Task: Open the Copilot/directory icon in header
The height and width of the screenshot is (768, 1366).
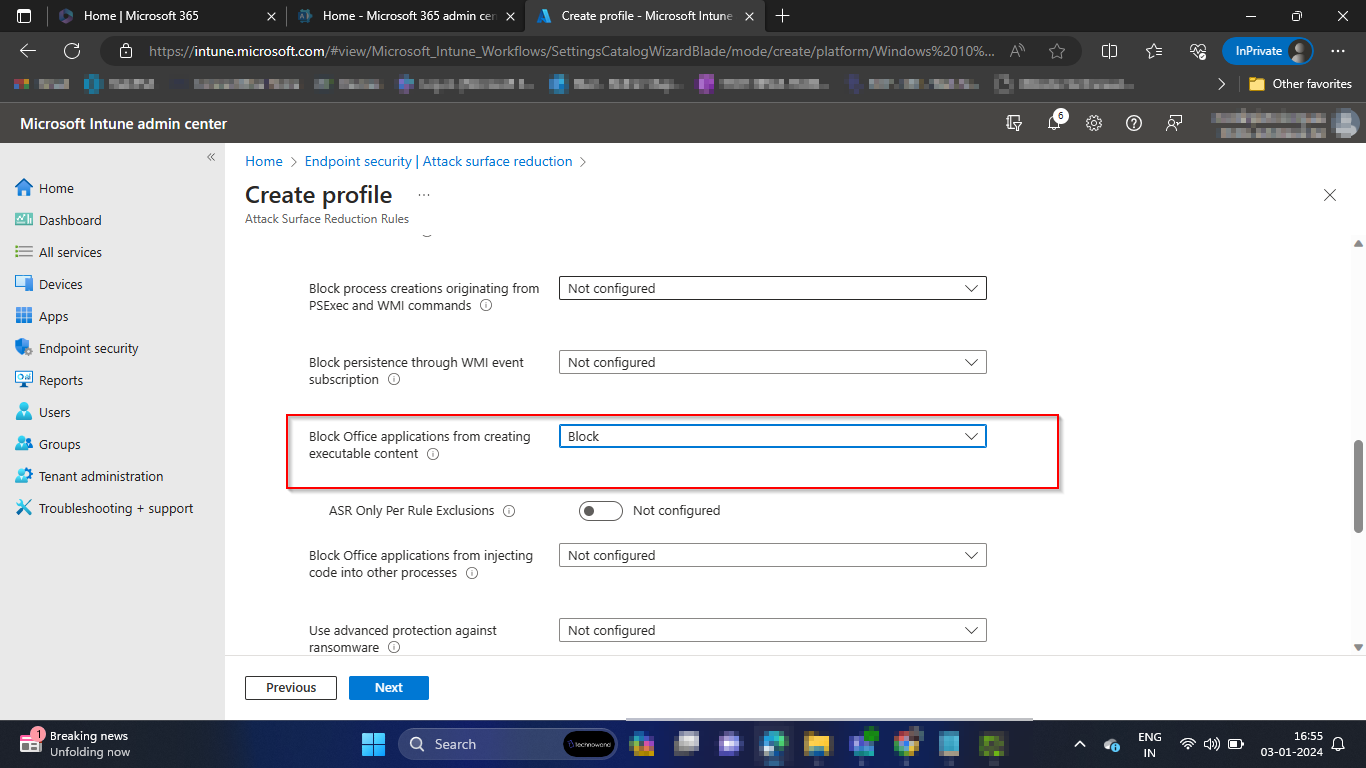Action: pyautogui.click(x=1014, y=123)
